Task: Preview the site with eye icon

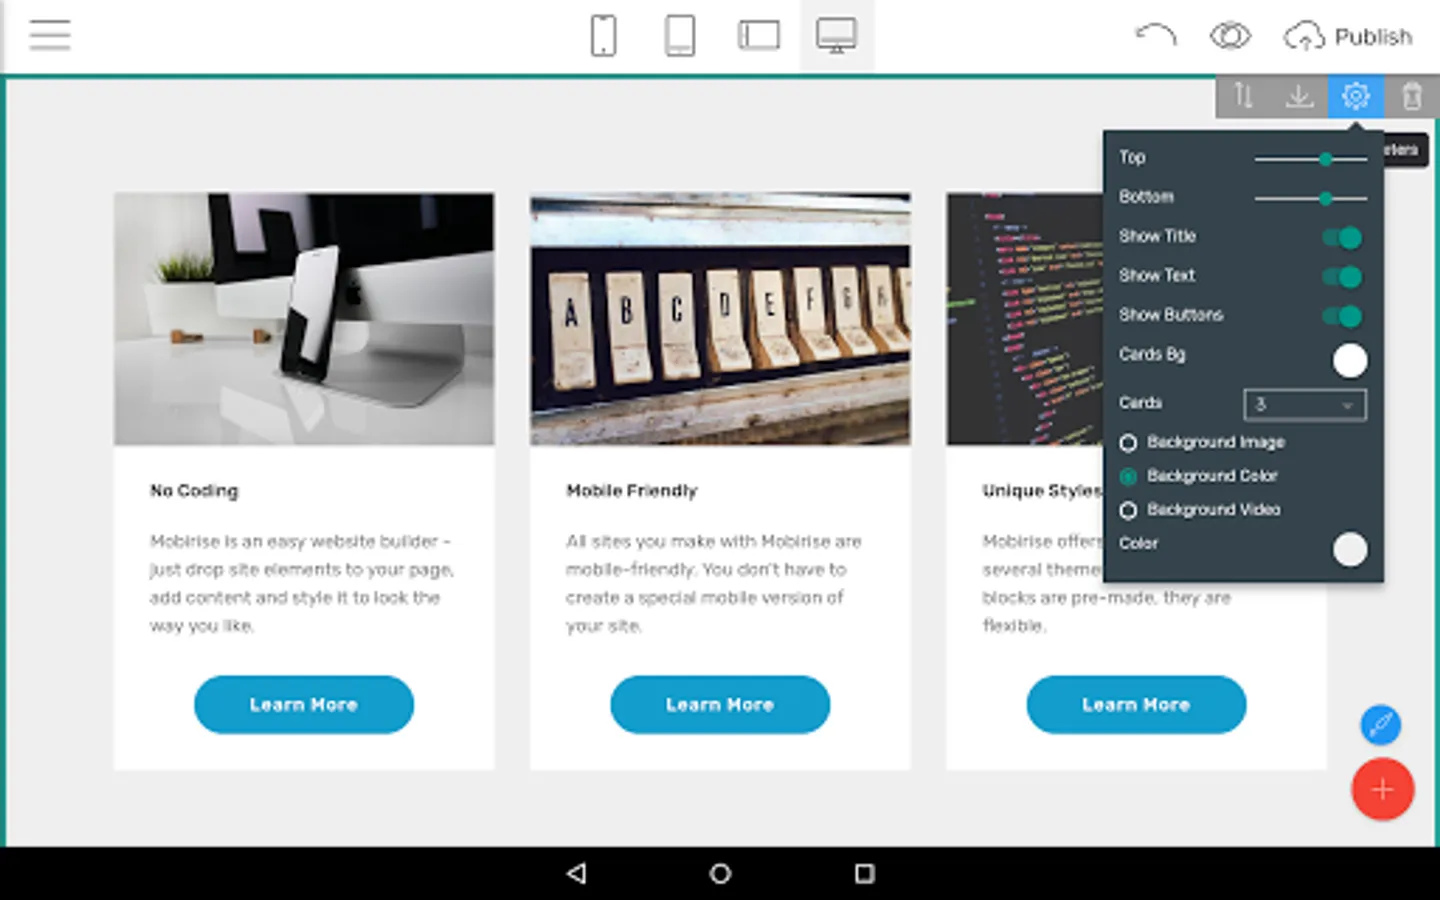Action: [x=1230, y=36]
